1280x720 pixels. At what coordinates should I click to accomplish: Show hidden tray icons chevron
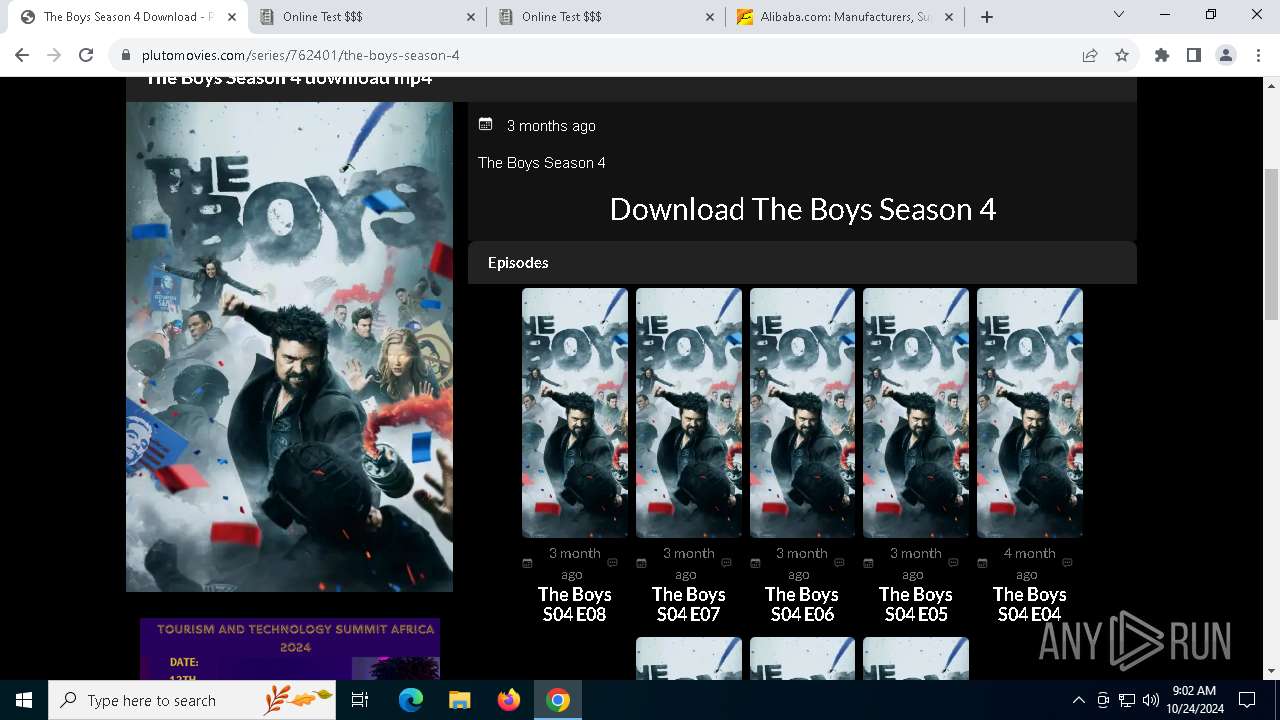[1078, 700]
